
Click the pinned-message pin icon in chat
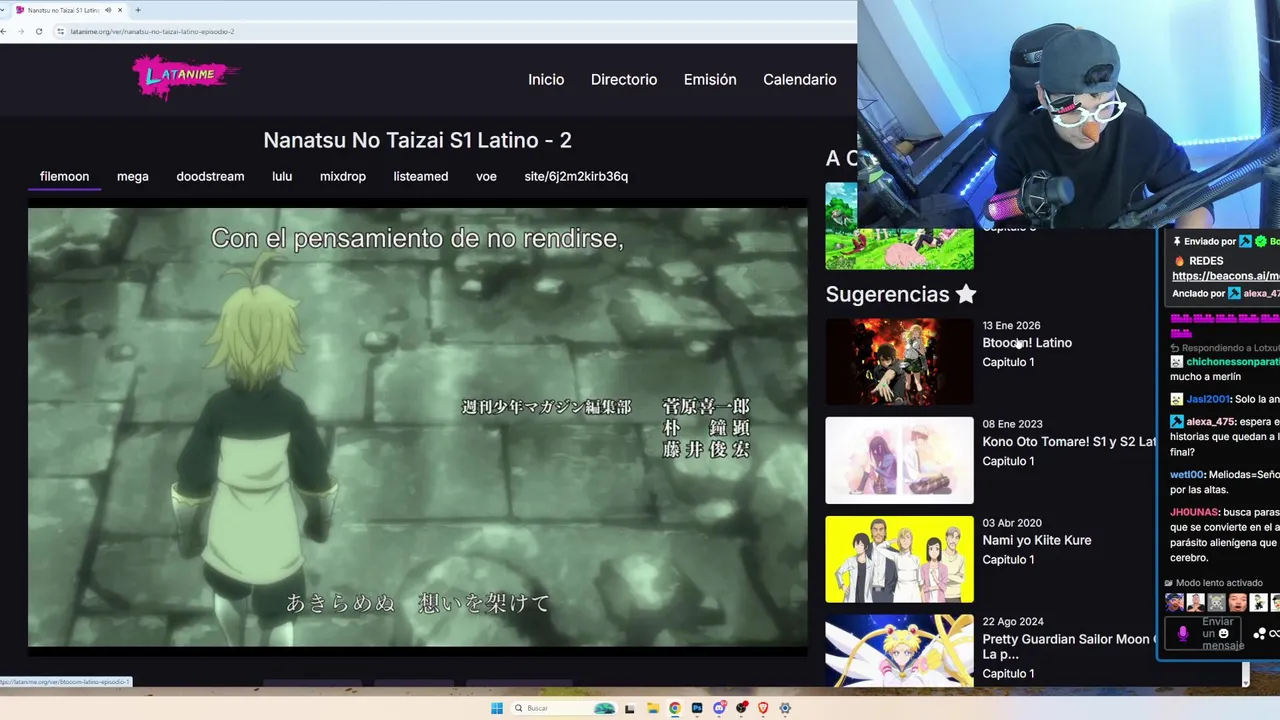click(x=1177, y=241)
